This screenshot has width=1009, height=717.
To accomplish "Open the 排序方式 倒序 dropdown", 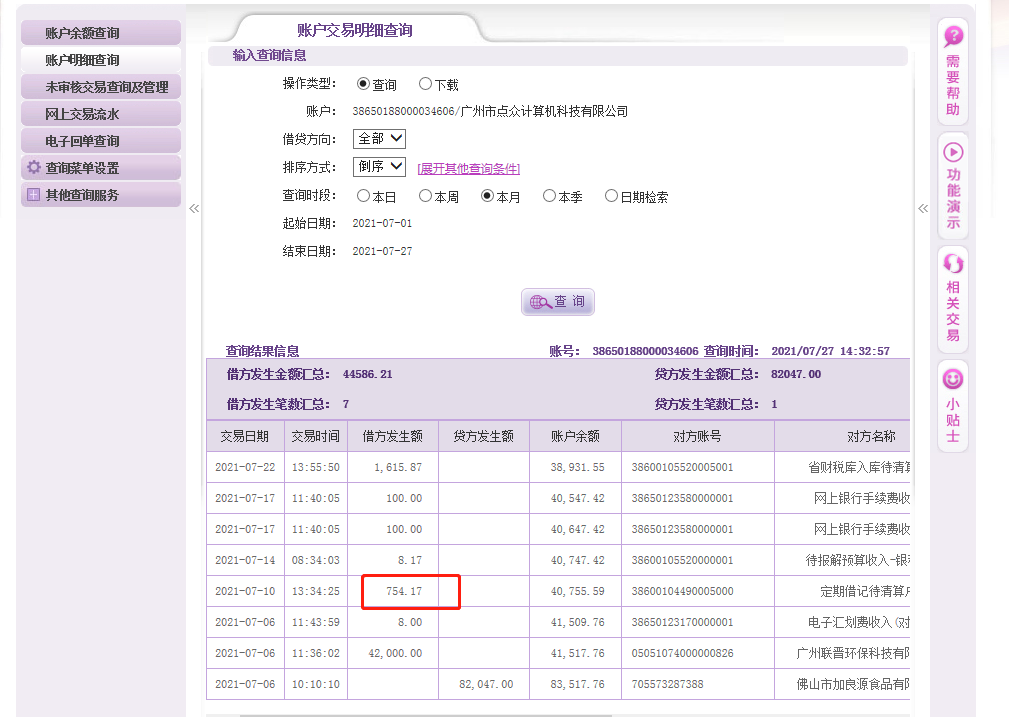I will pyautogui.click(x=379, y=167).
